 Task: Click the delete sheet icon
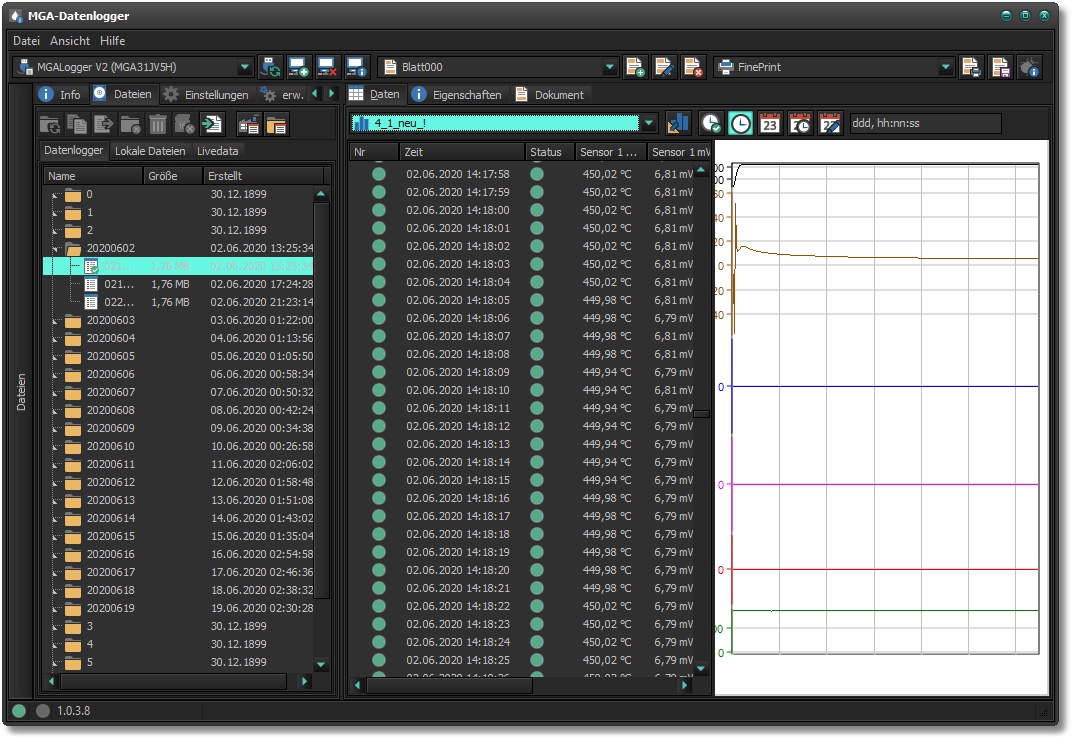693,67
